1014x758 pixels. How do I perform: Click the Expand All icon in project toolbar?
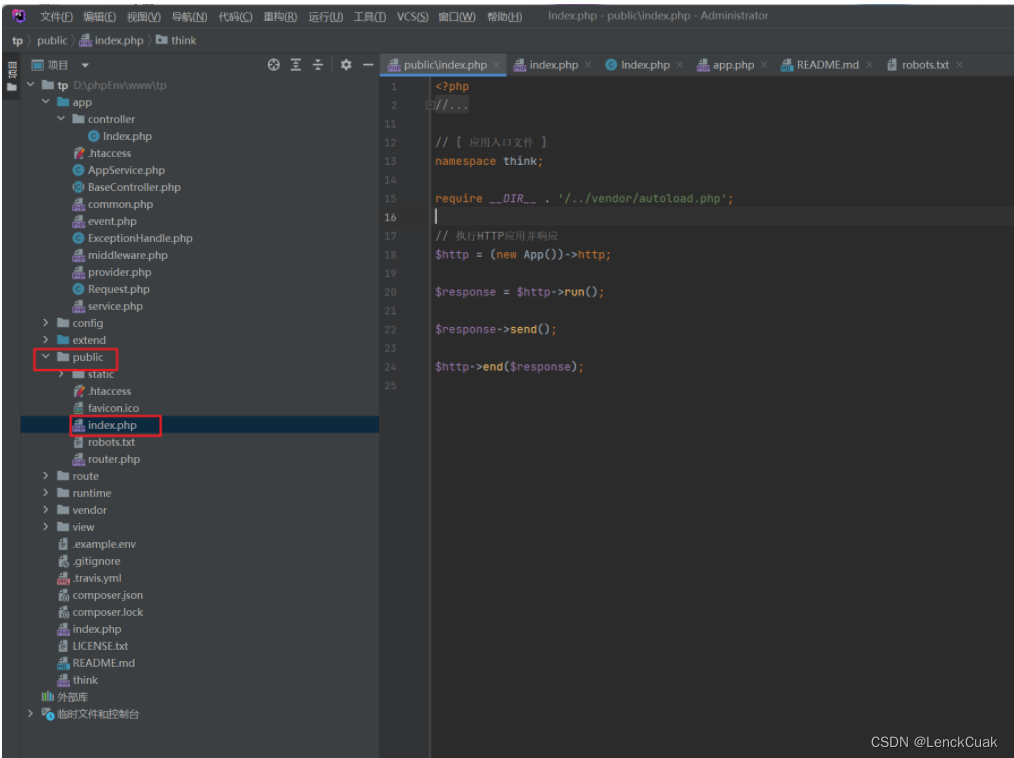tap(296, 65)
